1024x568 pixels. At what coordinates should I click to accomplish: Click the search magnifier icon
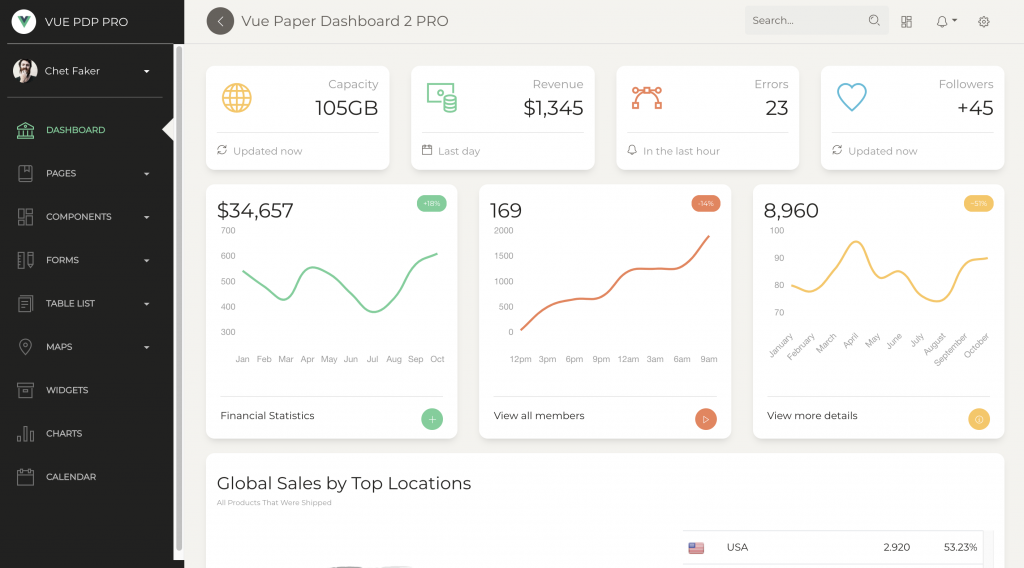[874, 20]
